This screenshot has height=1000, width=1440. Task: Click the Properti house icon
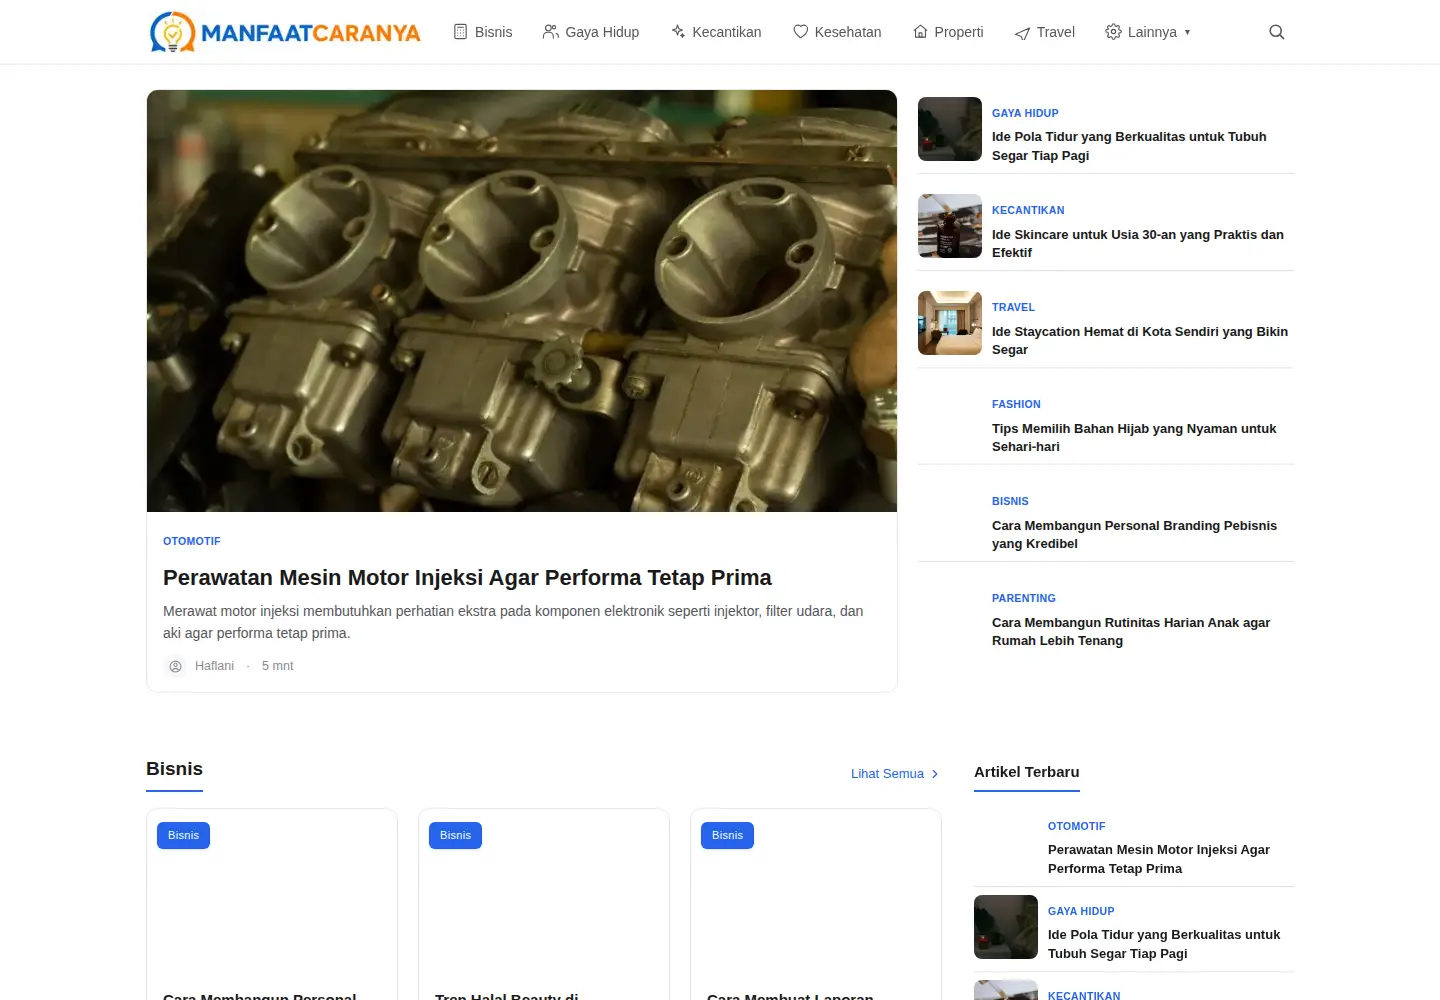pos(920,32)
